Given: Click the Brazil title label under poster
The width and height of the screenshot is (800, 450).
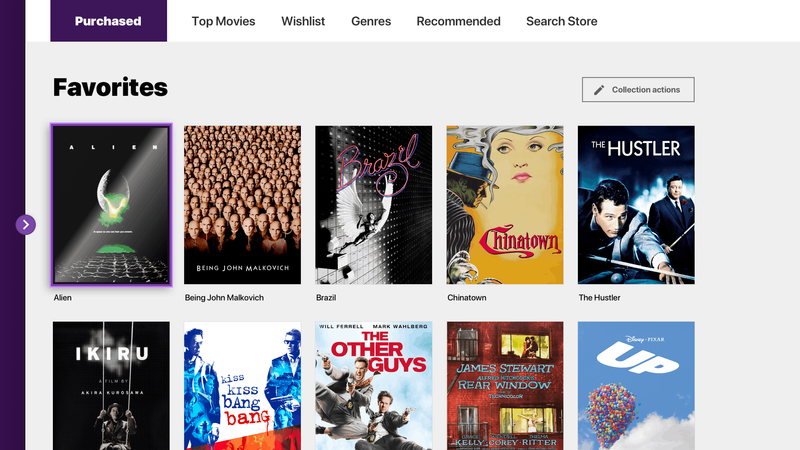Looking at the screenshot, I should click(326, 297).
